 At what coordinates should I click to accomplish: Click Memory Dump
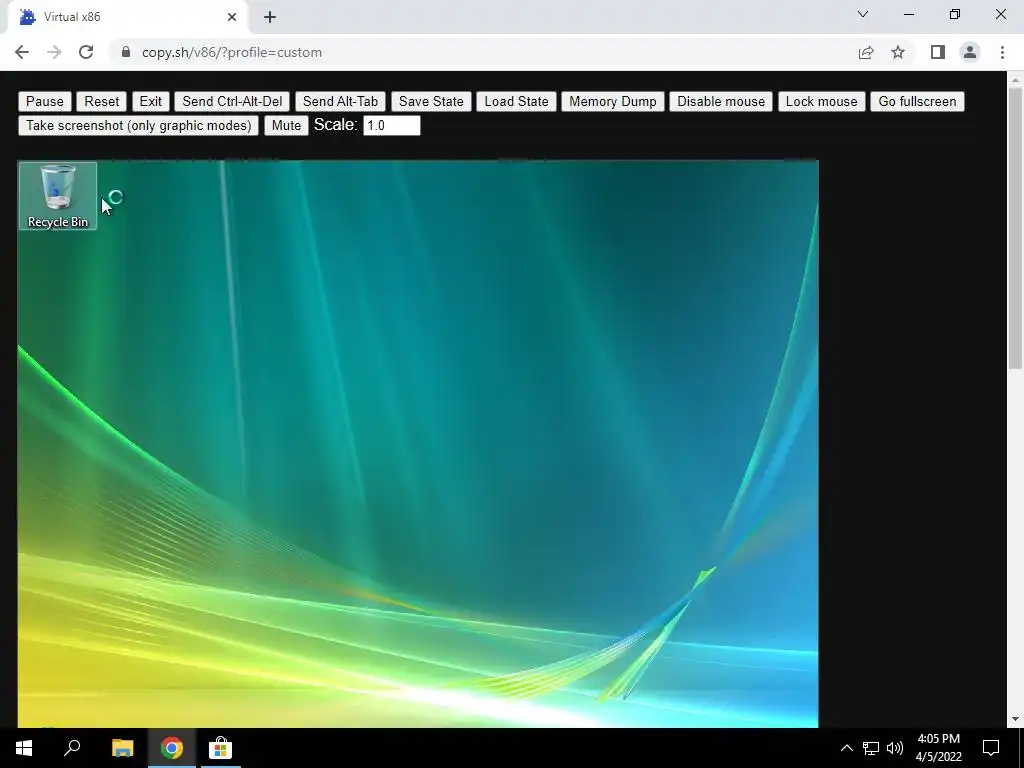613,101
